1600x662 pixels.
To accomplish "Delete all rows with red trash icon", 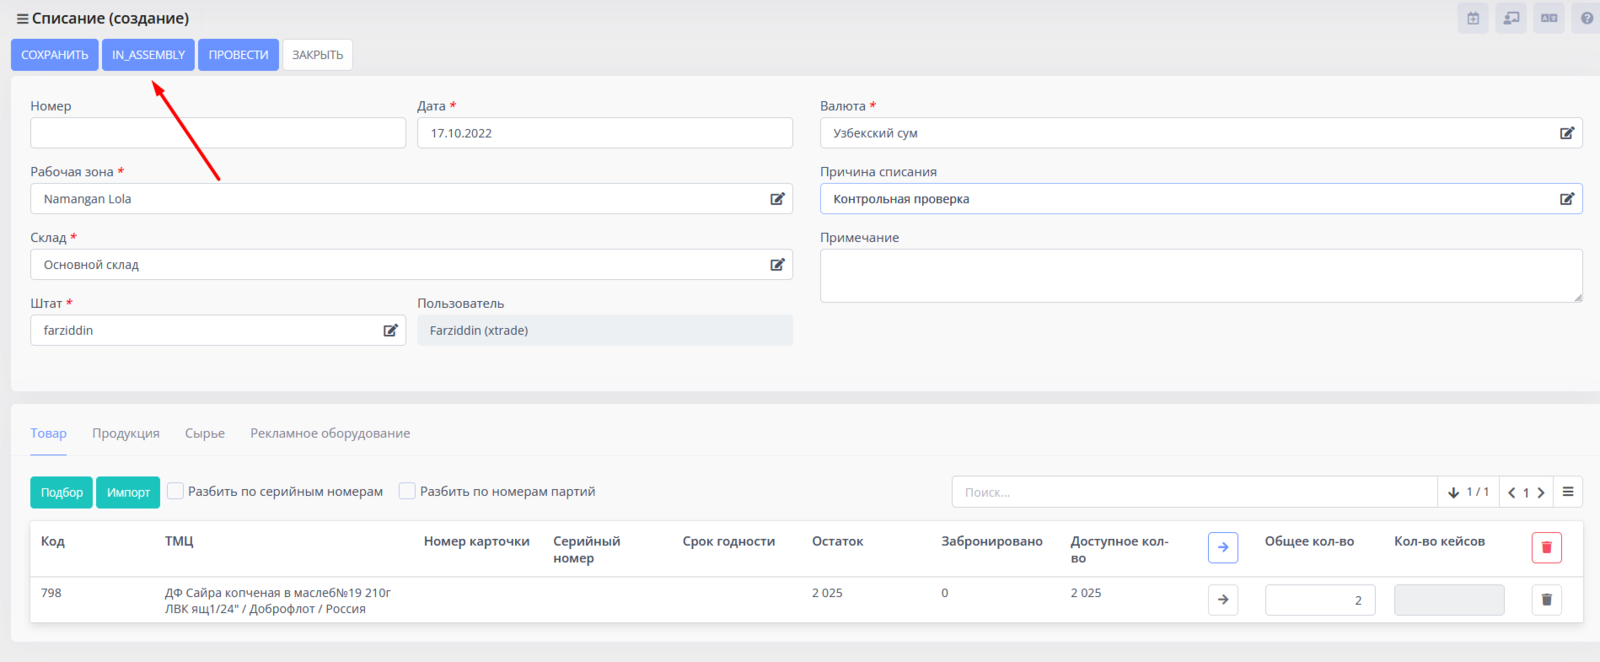I will pos(1546,547).
